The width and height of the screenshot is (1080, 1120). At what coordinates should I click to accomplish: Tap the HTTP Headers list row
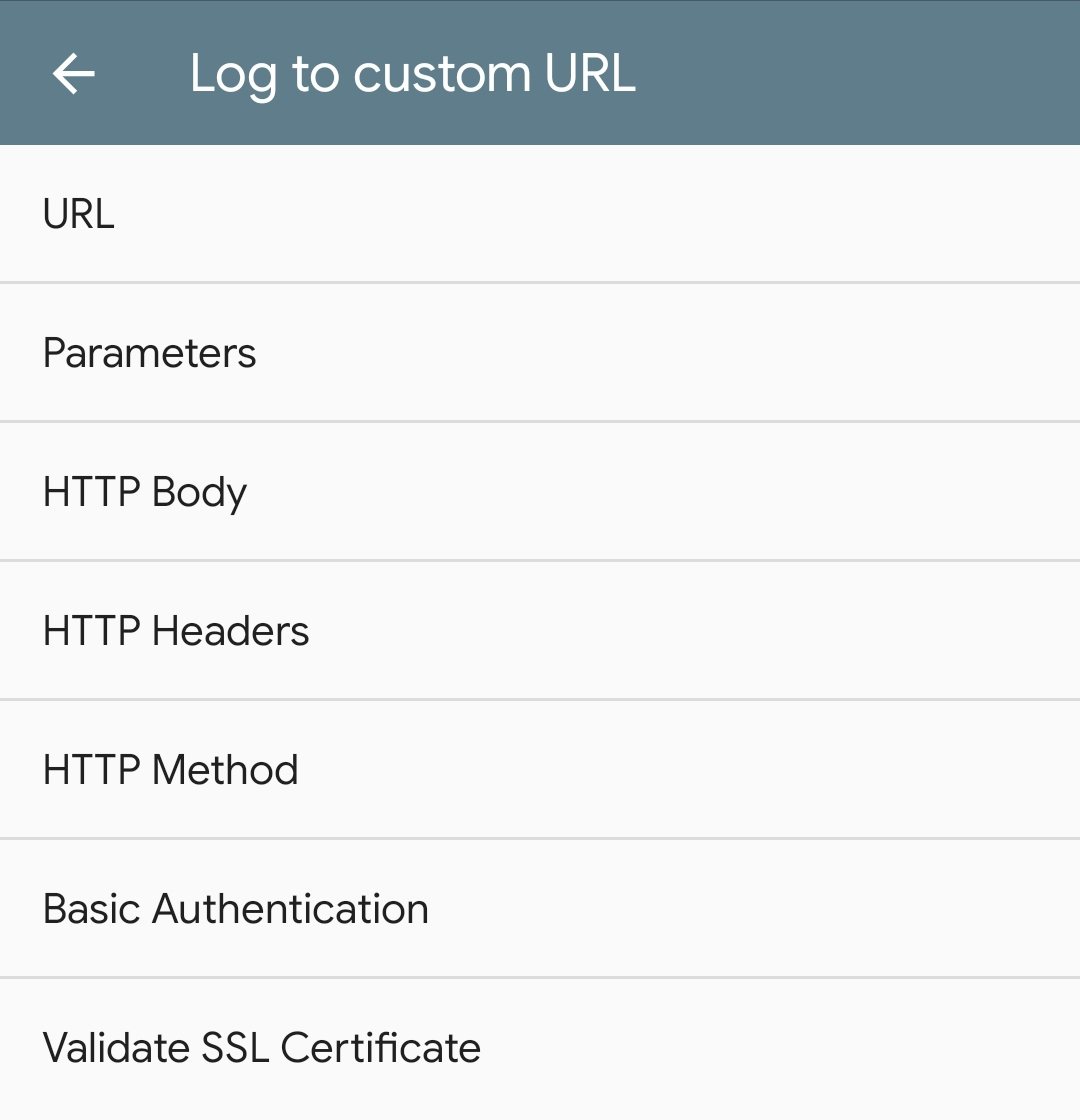tap(540, 631)
